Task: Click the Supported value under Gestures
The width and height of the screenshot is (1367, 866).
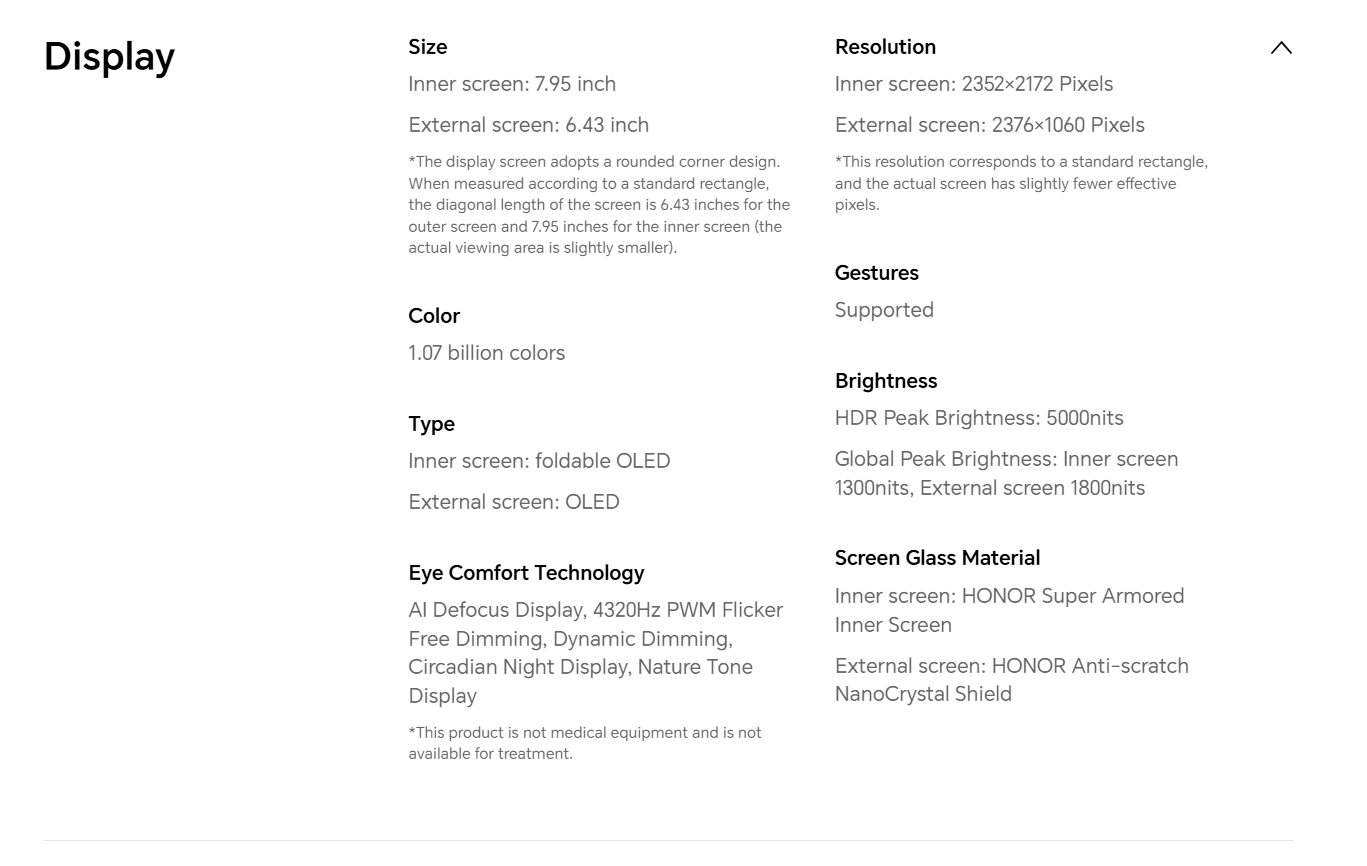Action: click(884, 310)
